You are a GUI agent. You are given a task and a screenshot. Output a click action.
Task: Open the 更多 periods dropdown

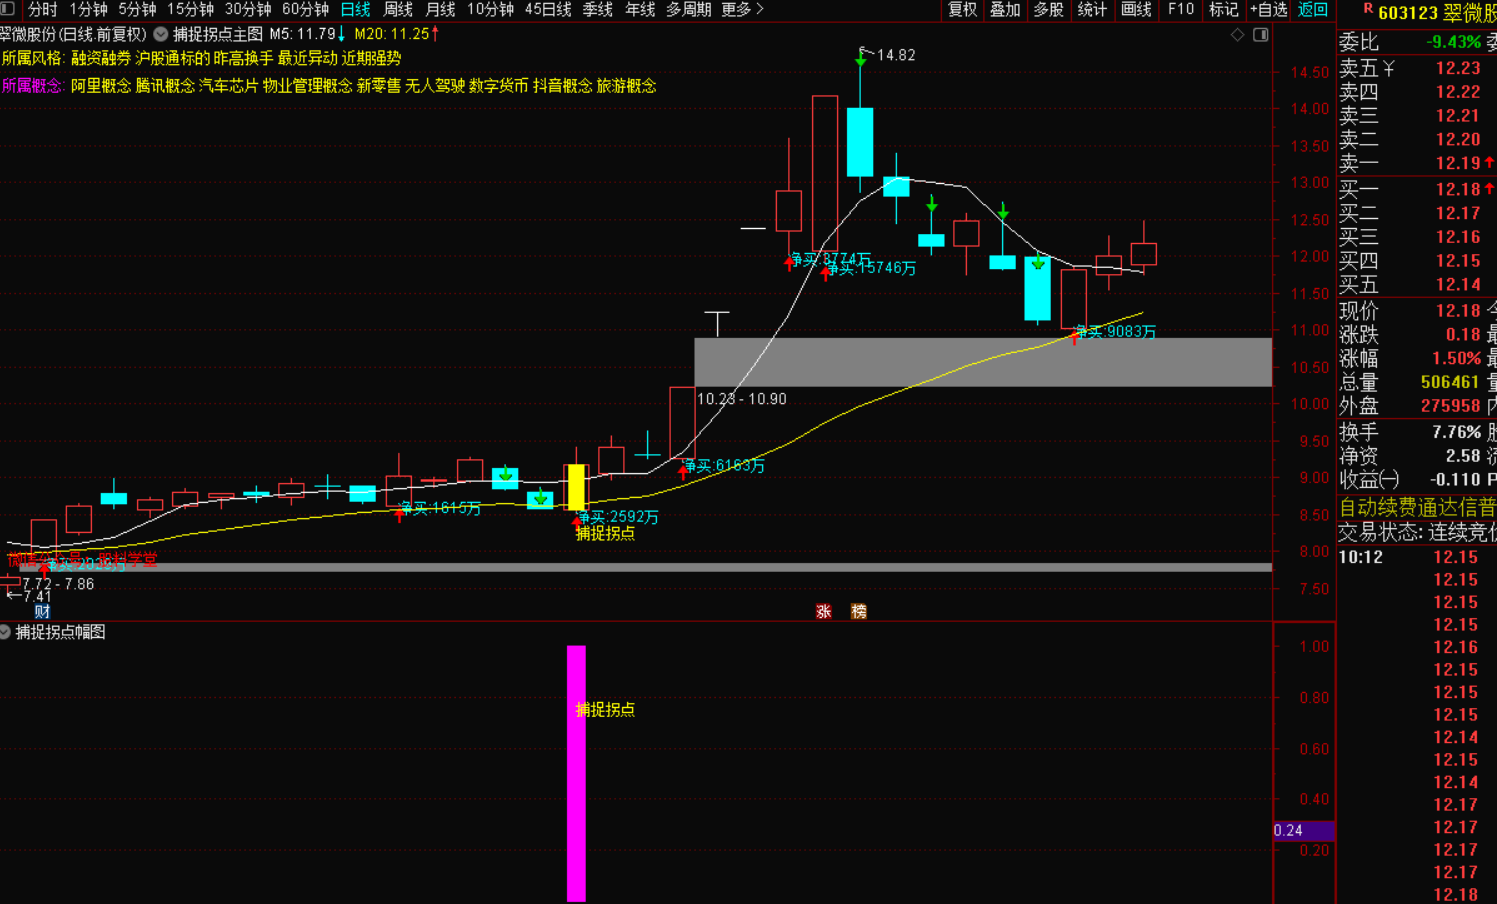741,9
